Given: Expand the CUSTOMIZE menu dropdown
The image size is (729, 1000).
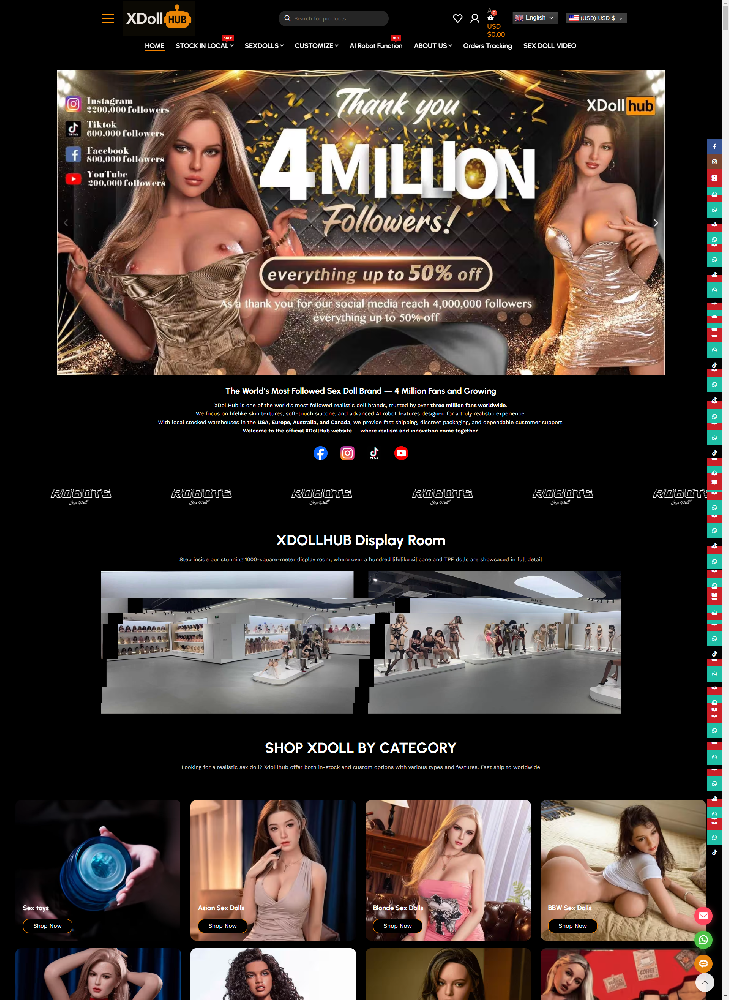Looking at the screenshot, I should pos(316,46).
